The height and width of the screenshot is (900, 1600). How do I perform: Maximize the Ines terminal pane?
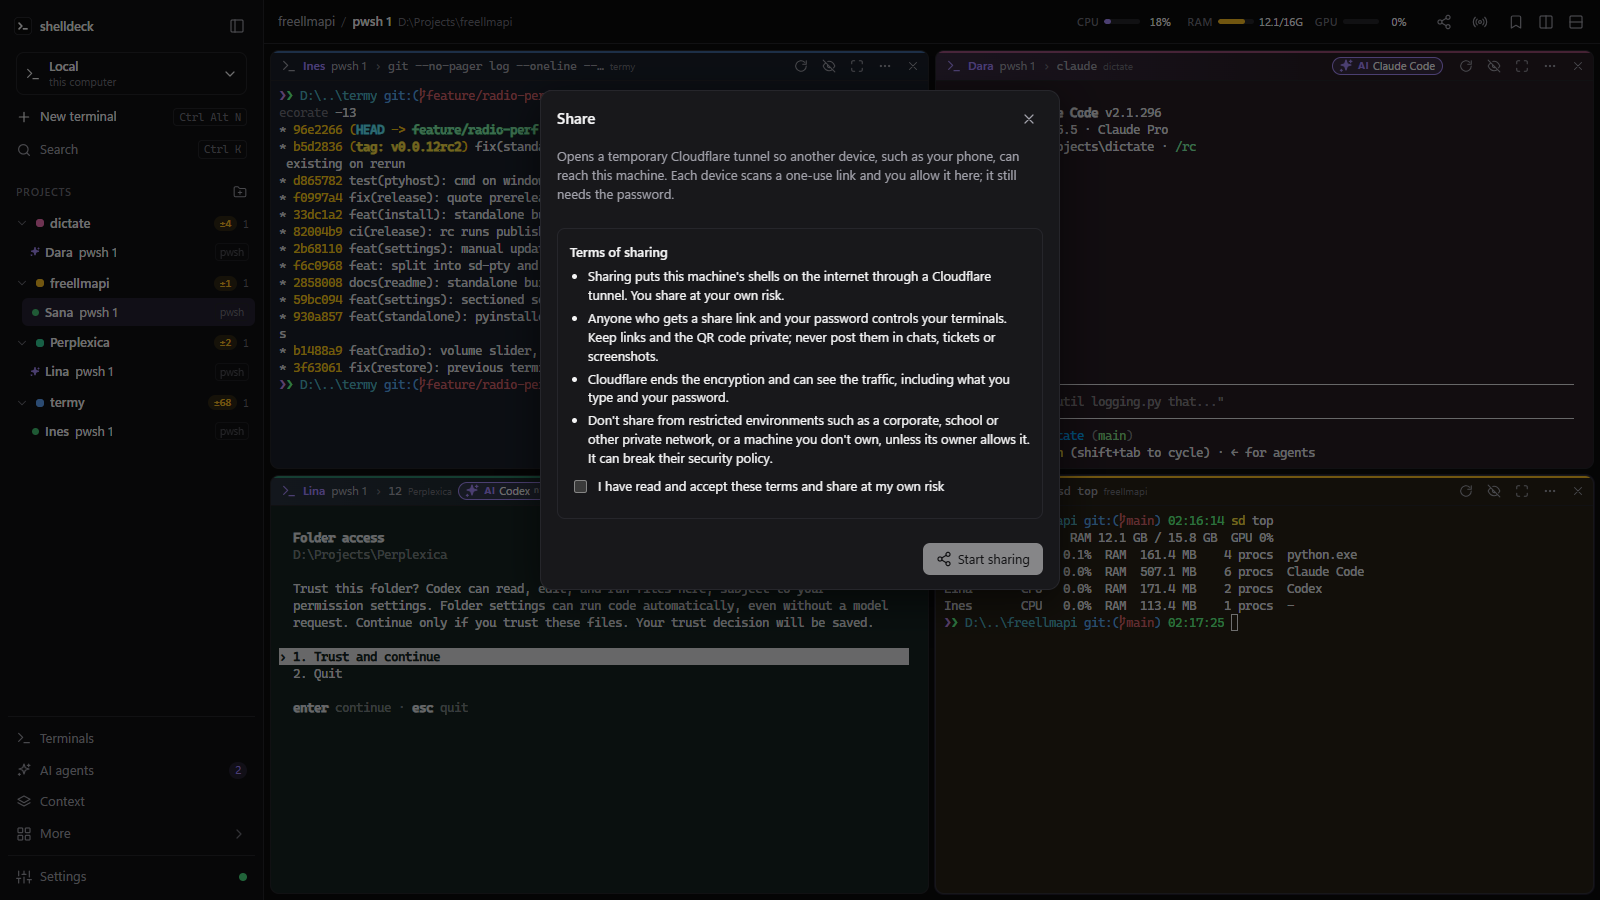[857, 66]
